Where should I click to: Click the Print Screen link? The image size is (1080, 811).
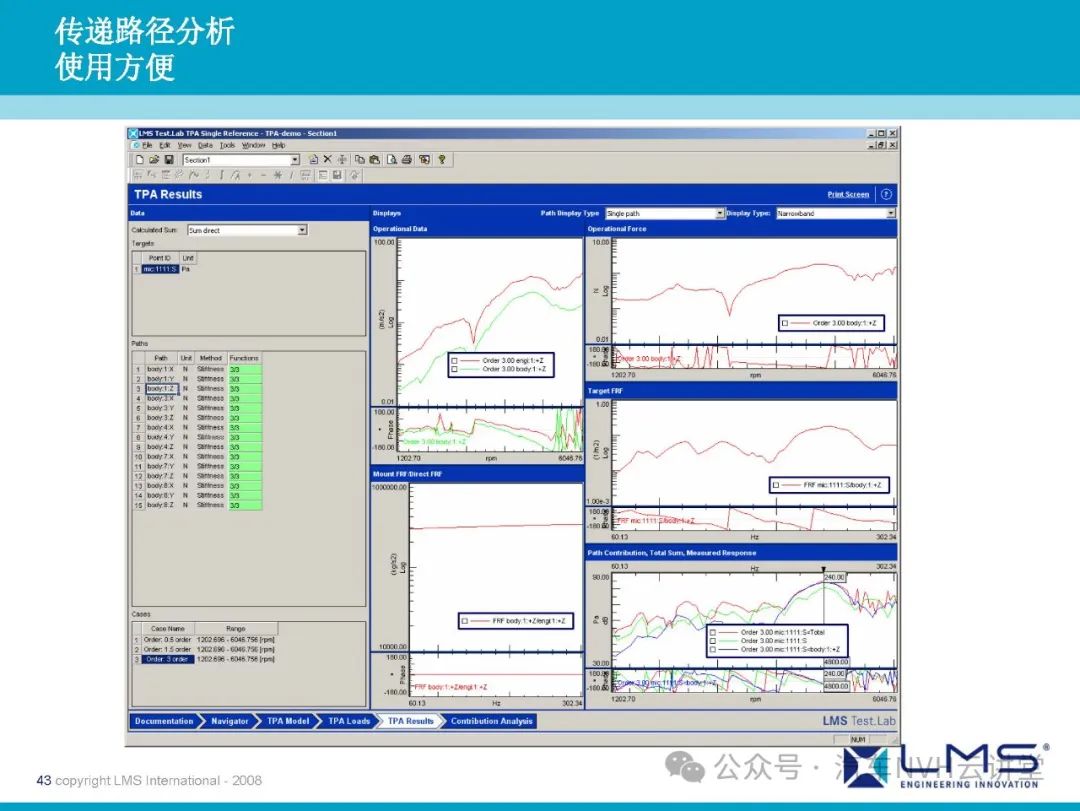(848, 194)
